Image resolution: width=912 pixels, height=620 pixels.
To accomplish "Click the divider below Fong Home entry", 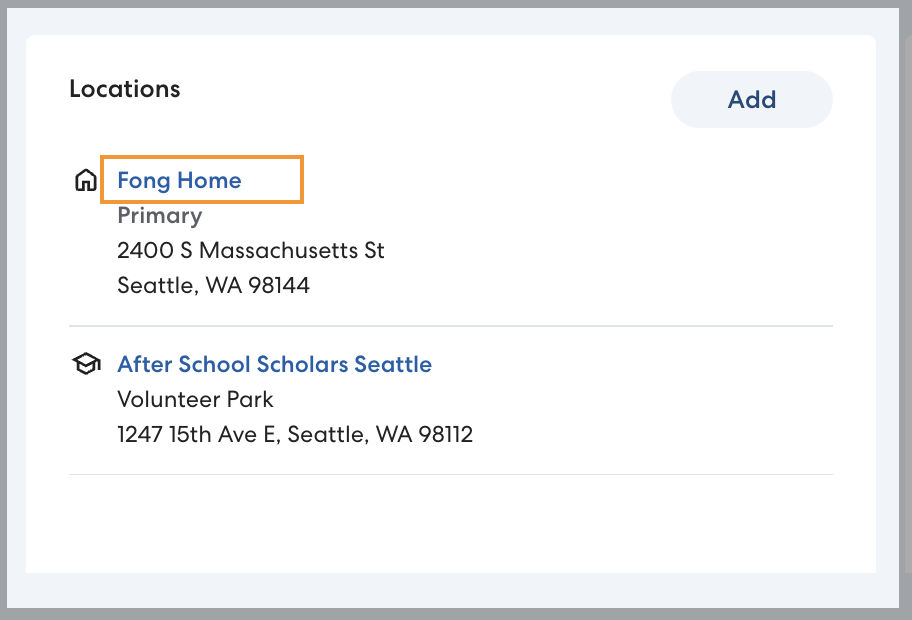I will click(450, 326).
